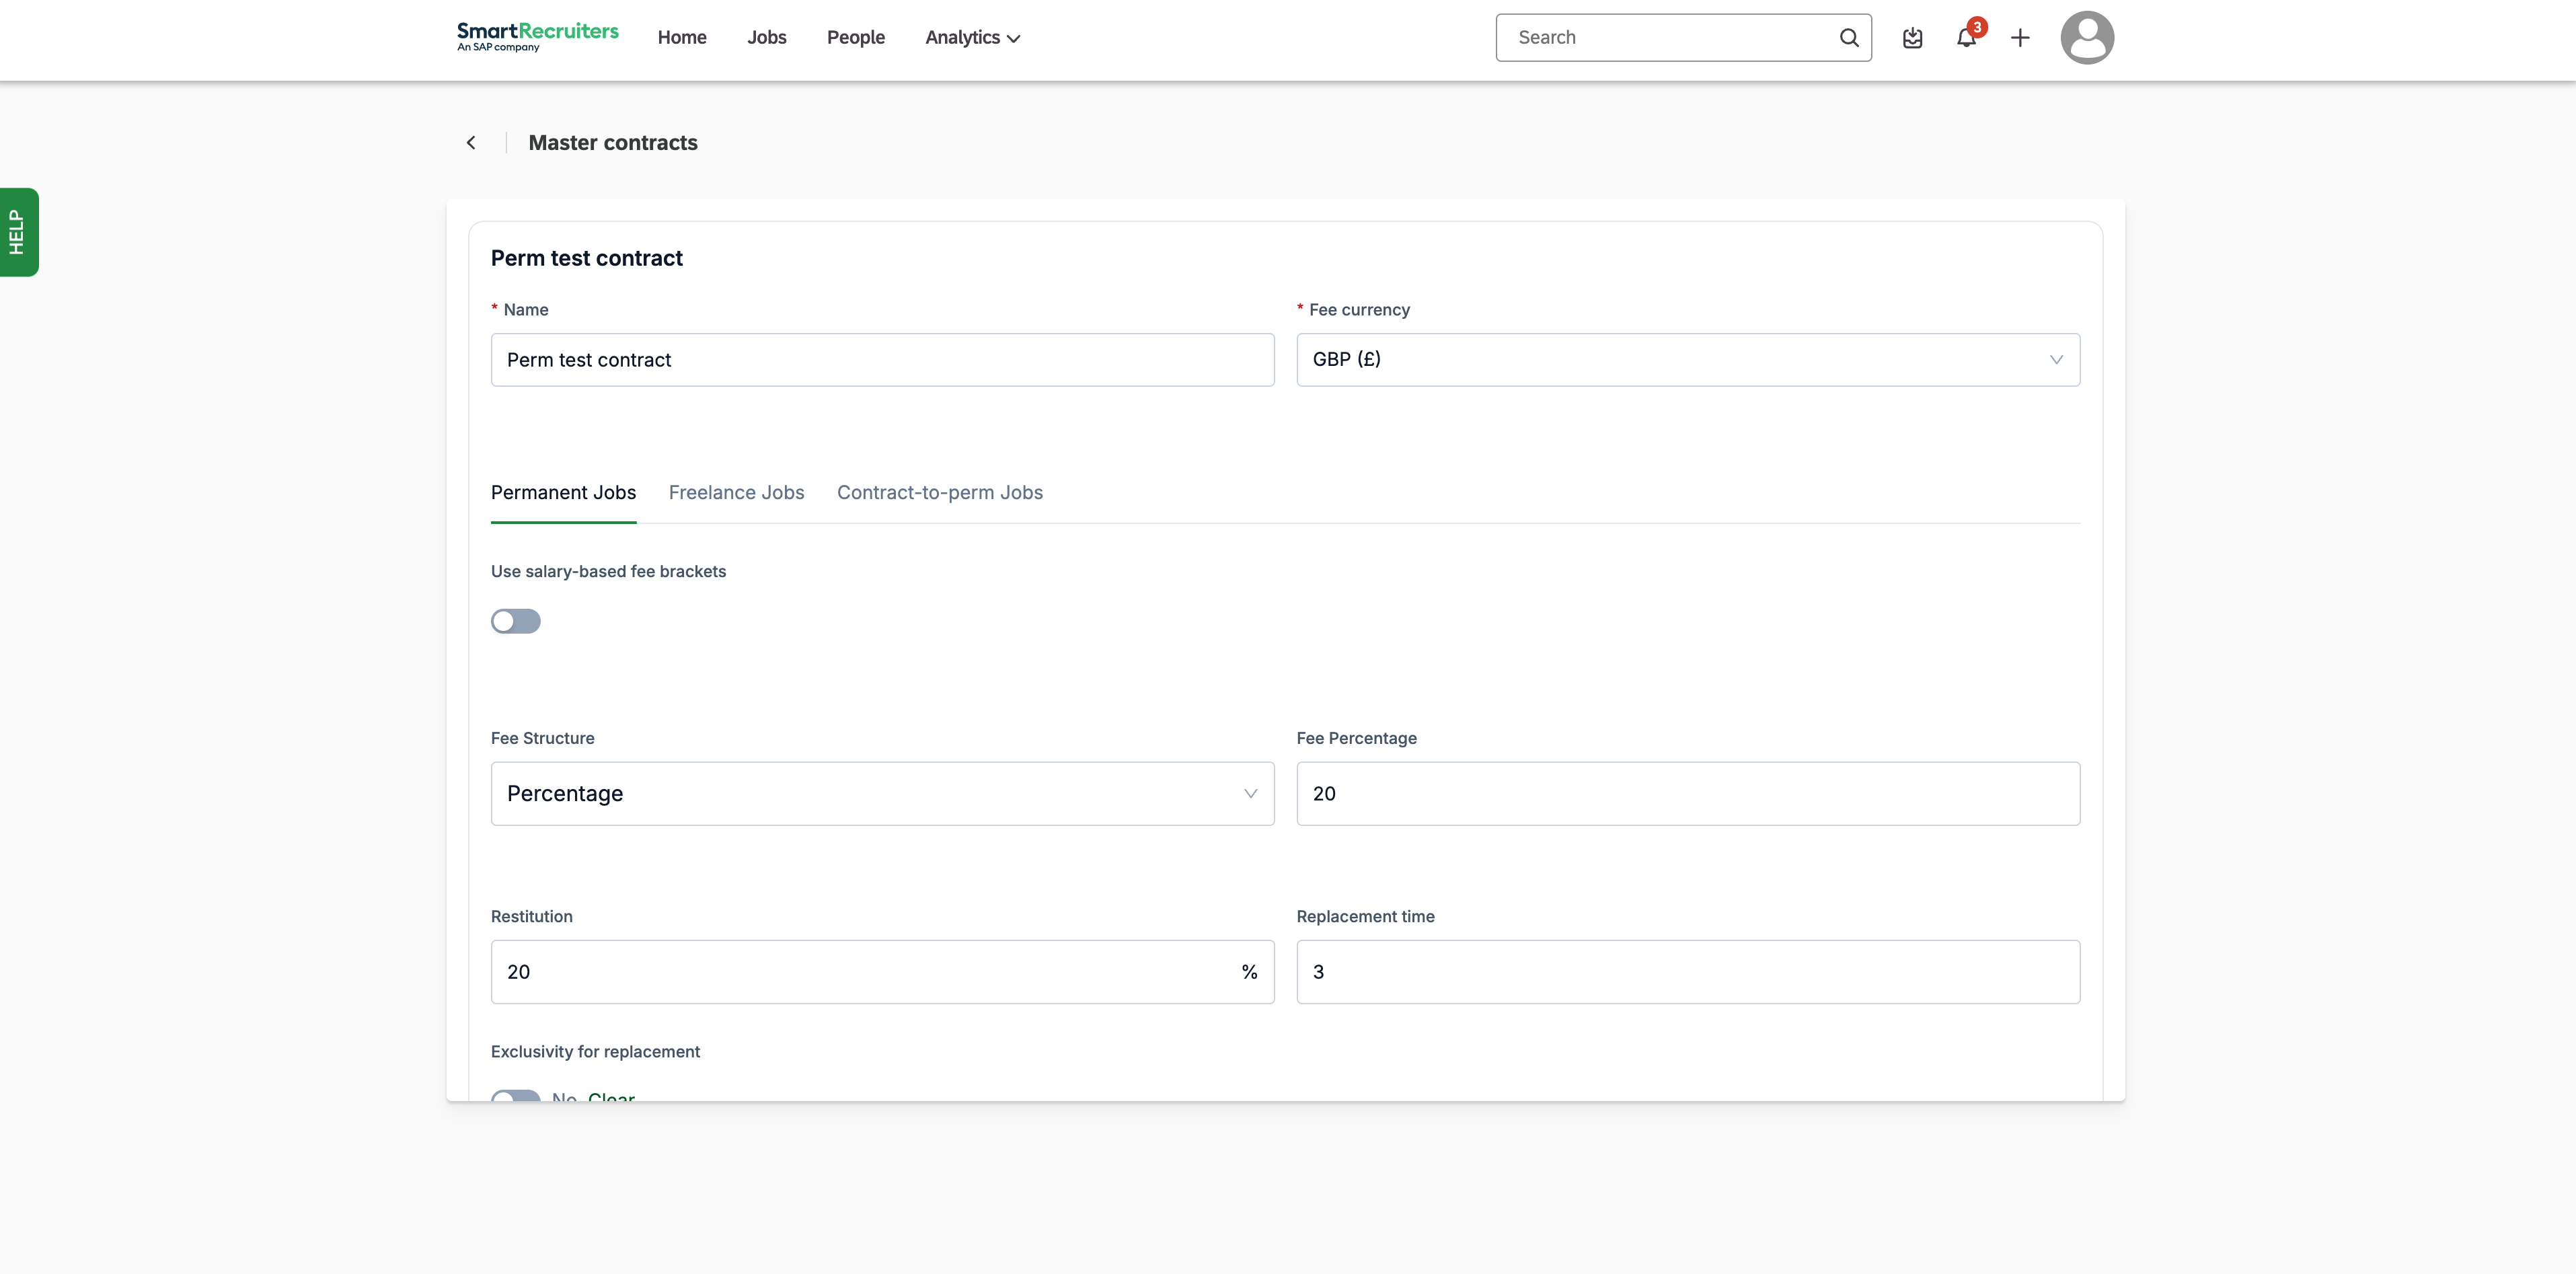The height and width of the screenshot is (1274, 2576).
Task: Click the Replacement time field
Action: pyautogui.click(x=1688, y=972)
